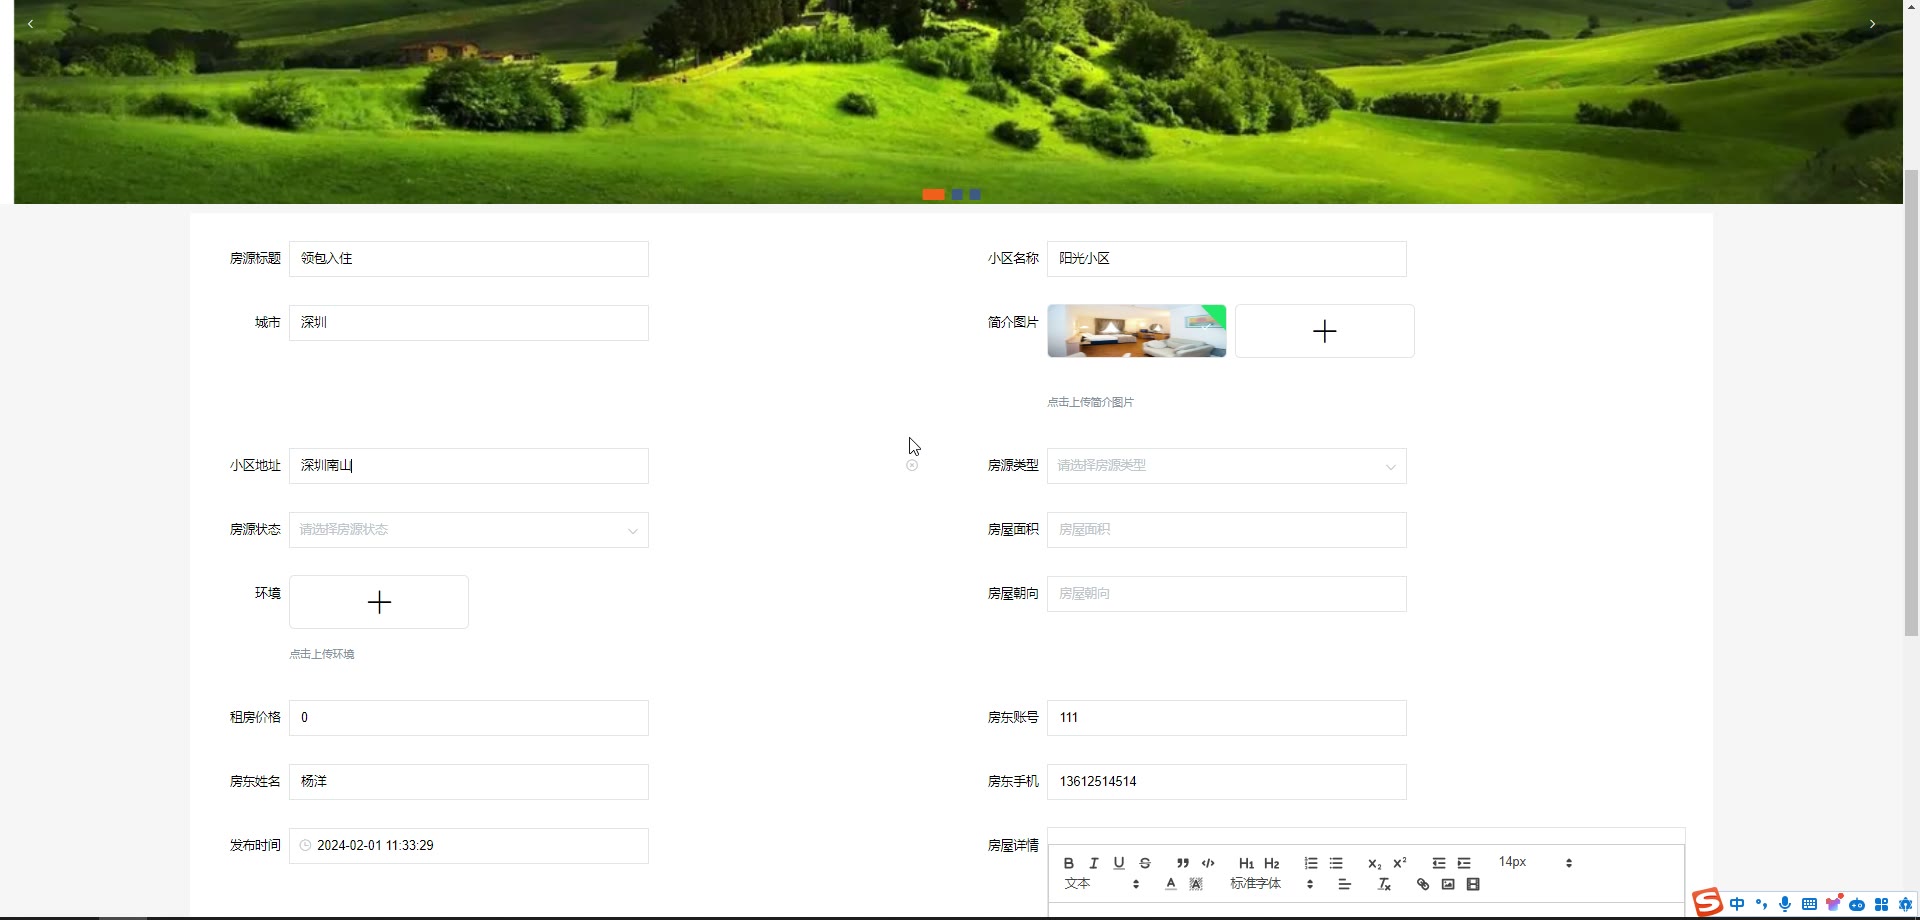The image size is (1920, 920).
Task: Open the IME skin shirt icon
Action: click(1833, 903)
